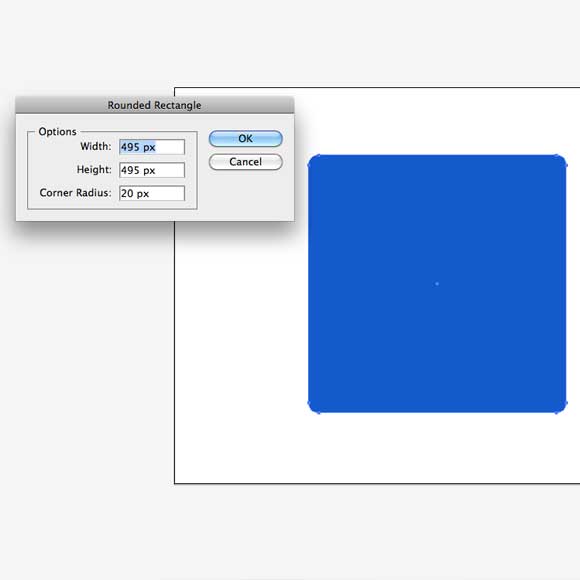Click the bottom-right corner anchor point on the bottom edge
This screenshot has width=580, height=580.
click(556, 412)
